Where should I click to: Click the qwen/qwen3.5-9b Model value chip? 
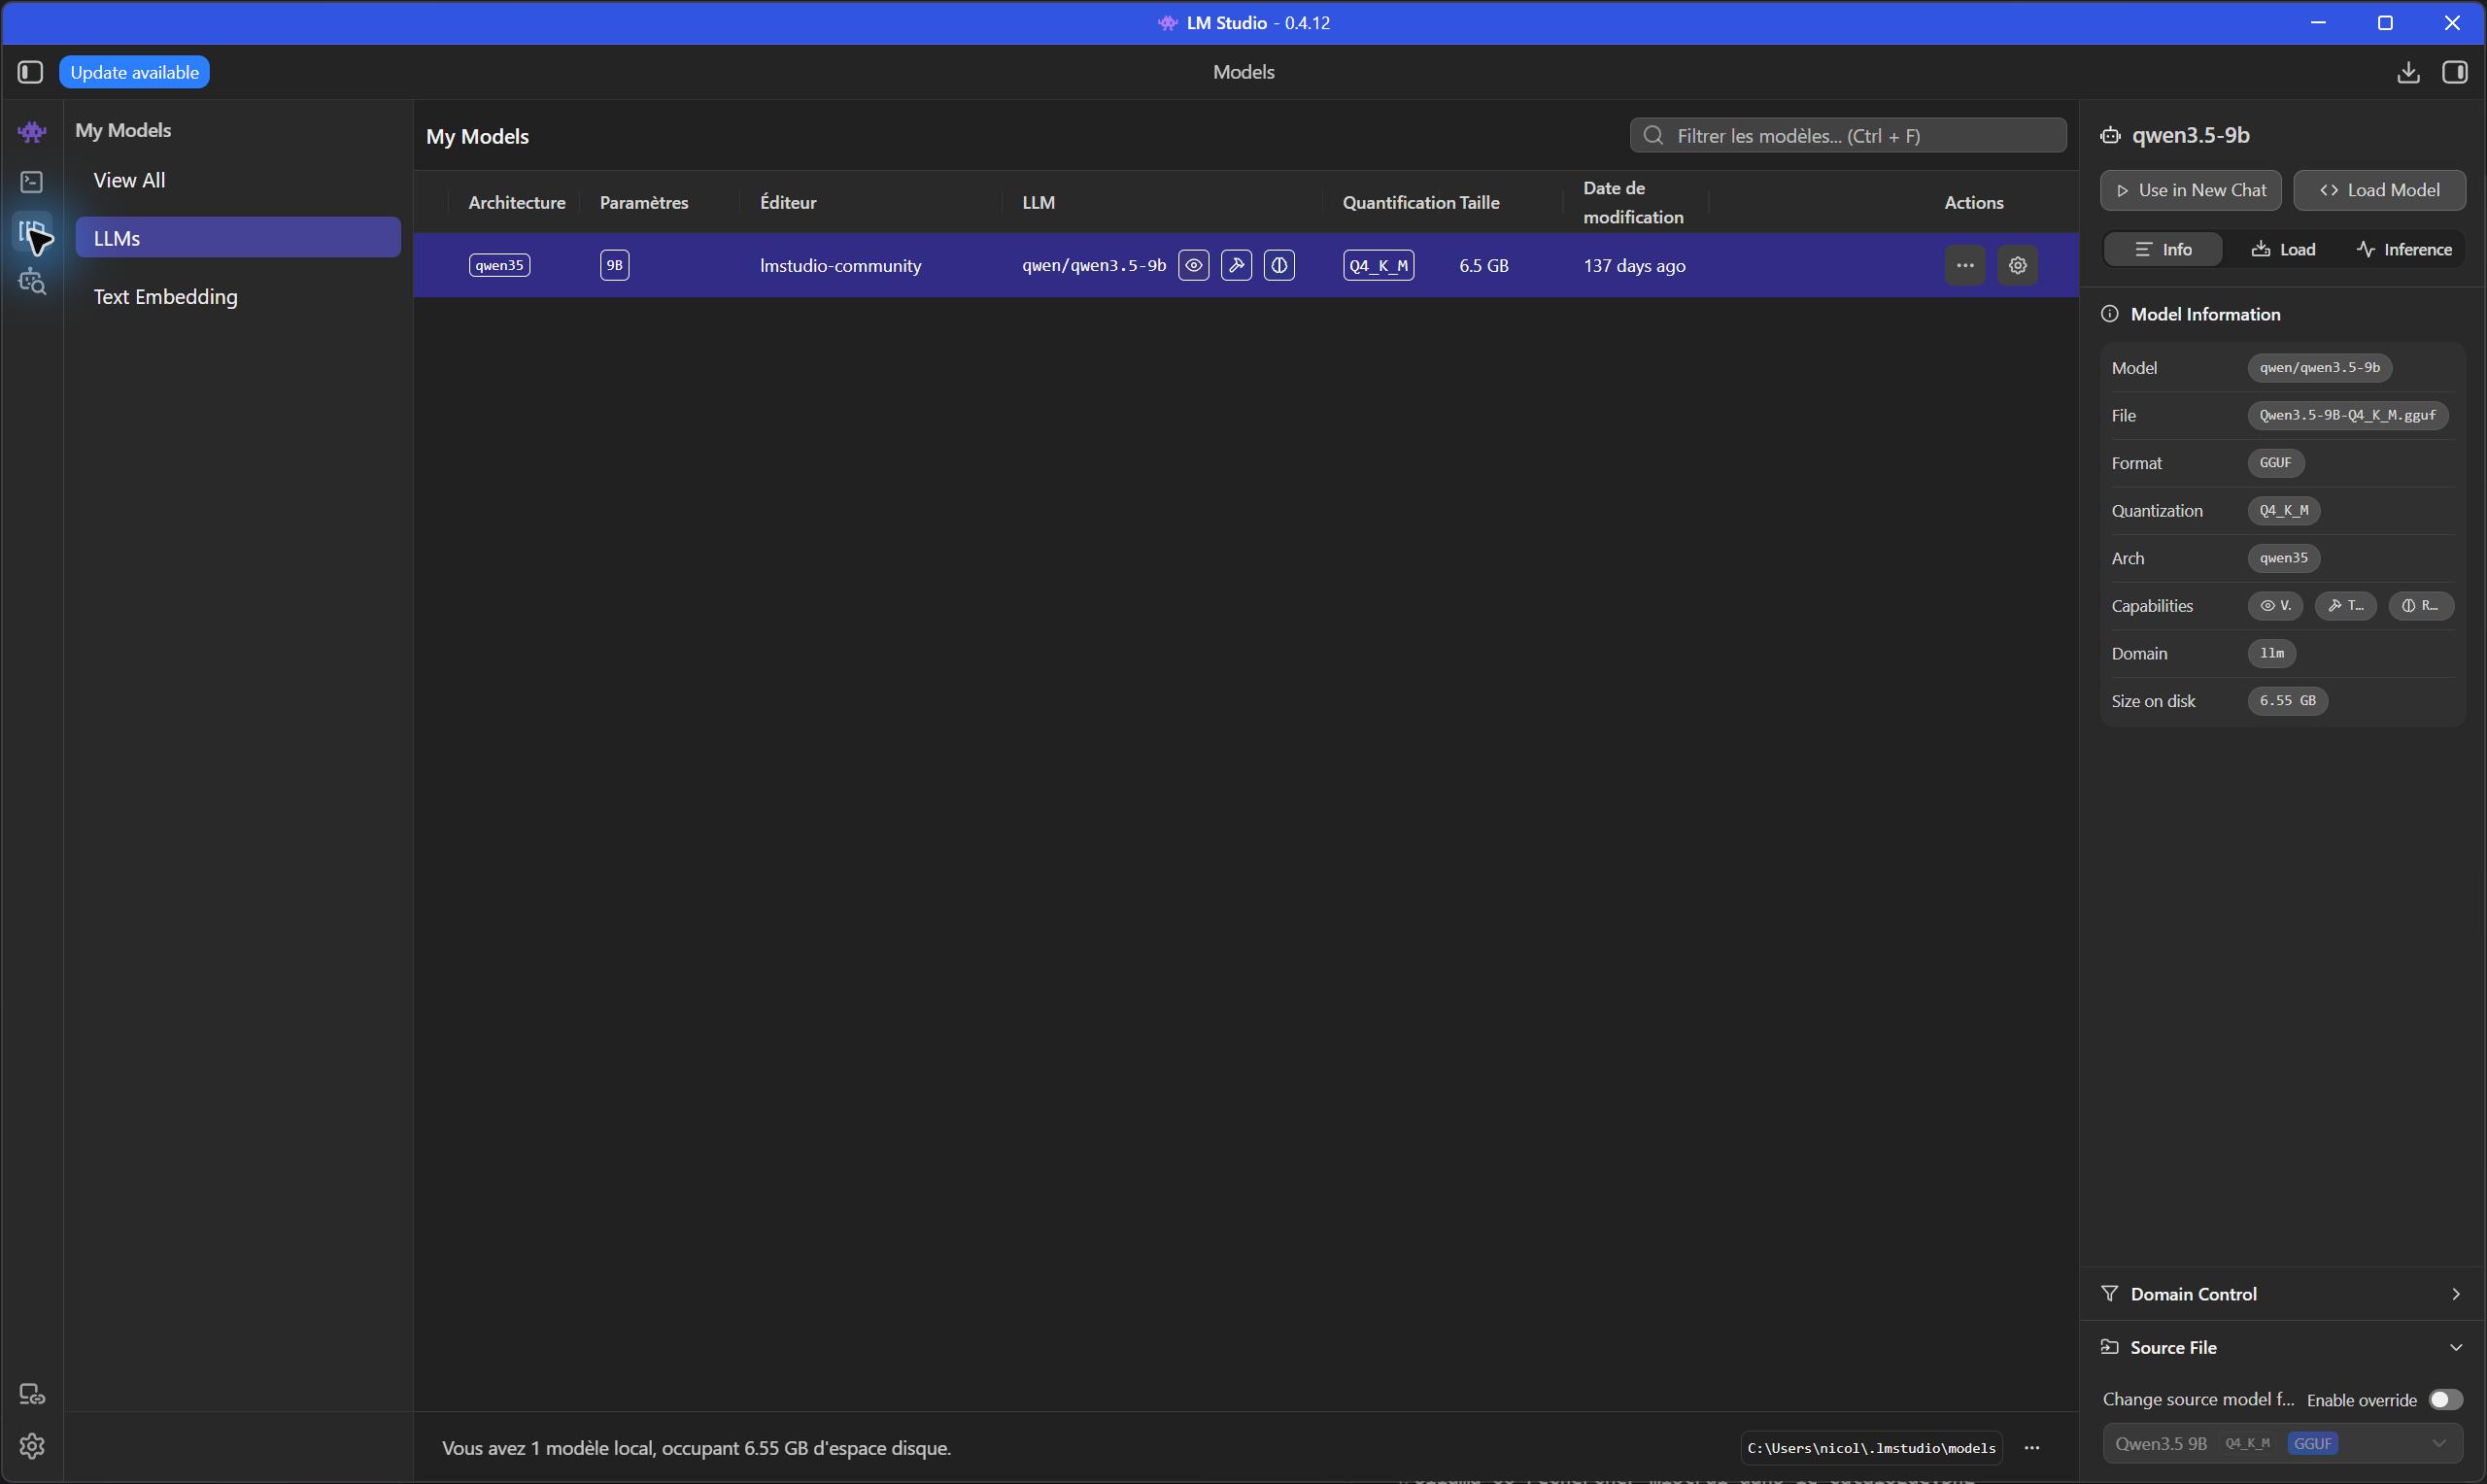click(x=2320, y=368)
